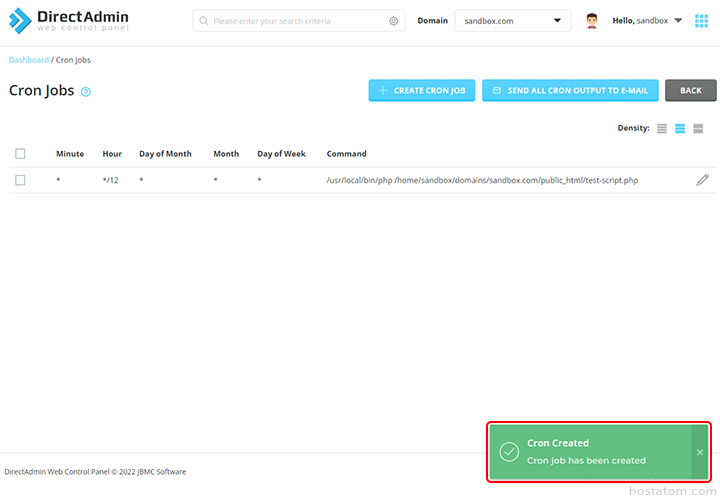The image size is (720, 498).
Task: Click into the search criteria field
Action: pos(297,21)
